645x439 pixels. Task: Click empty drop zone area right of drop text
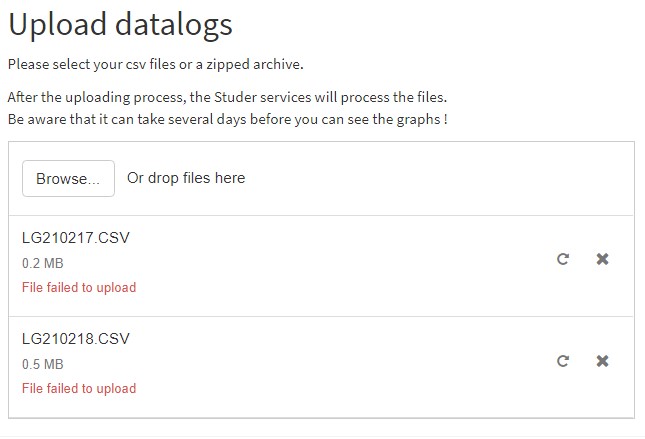(x=430, y=178)
